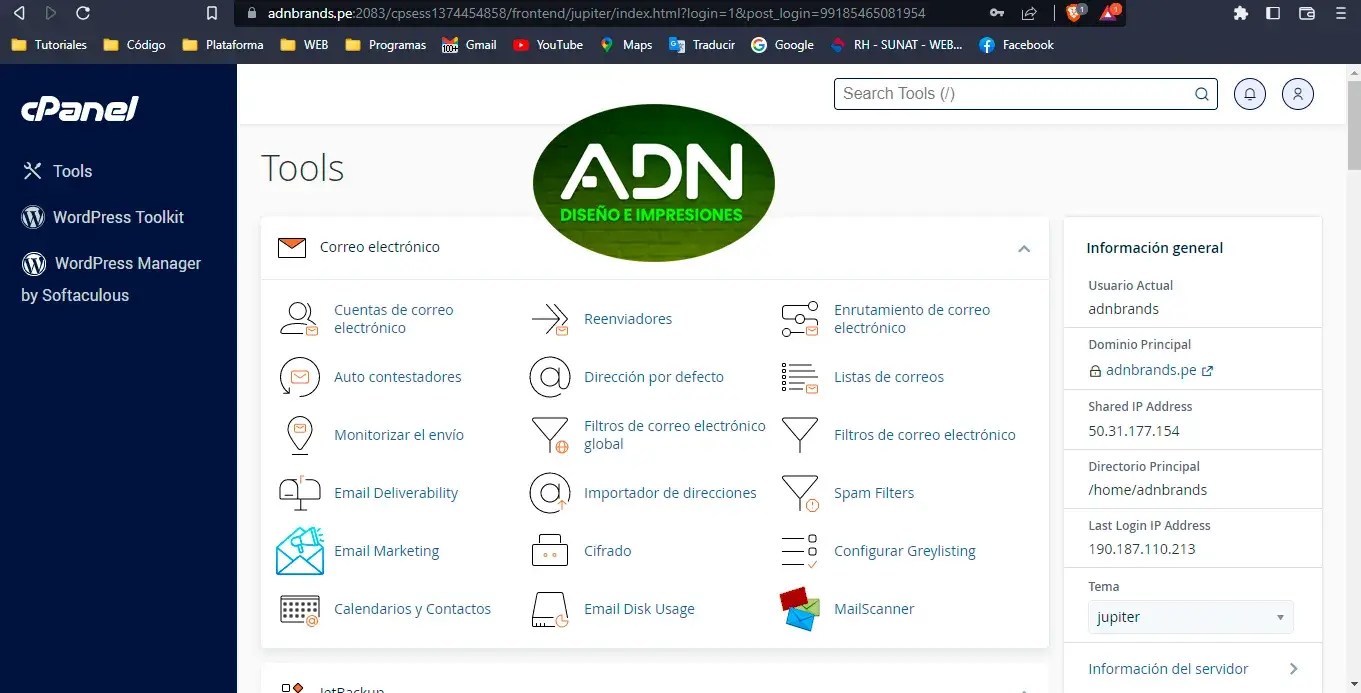Open the Tema jupiter dropdown
This screenshot has width=1361, height=693.
point(1190,617)
